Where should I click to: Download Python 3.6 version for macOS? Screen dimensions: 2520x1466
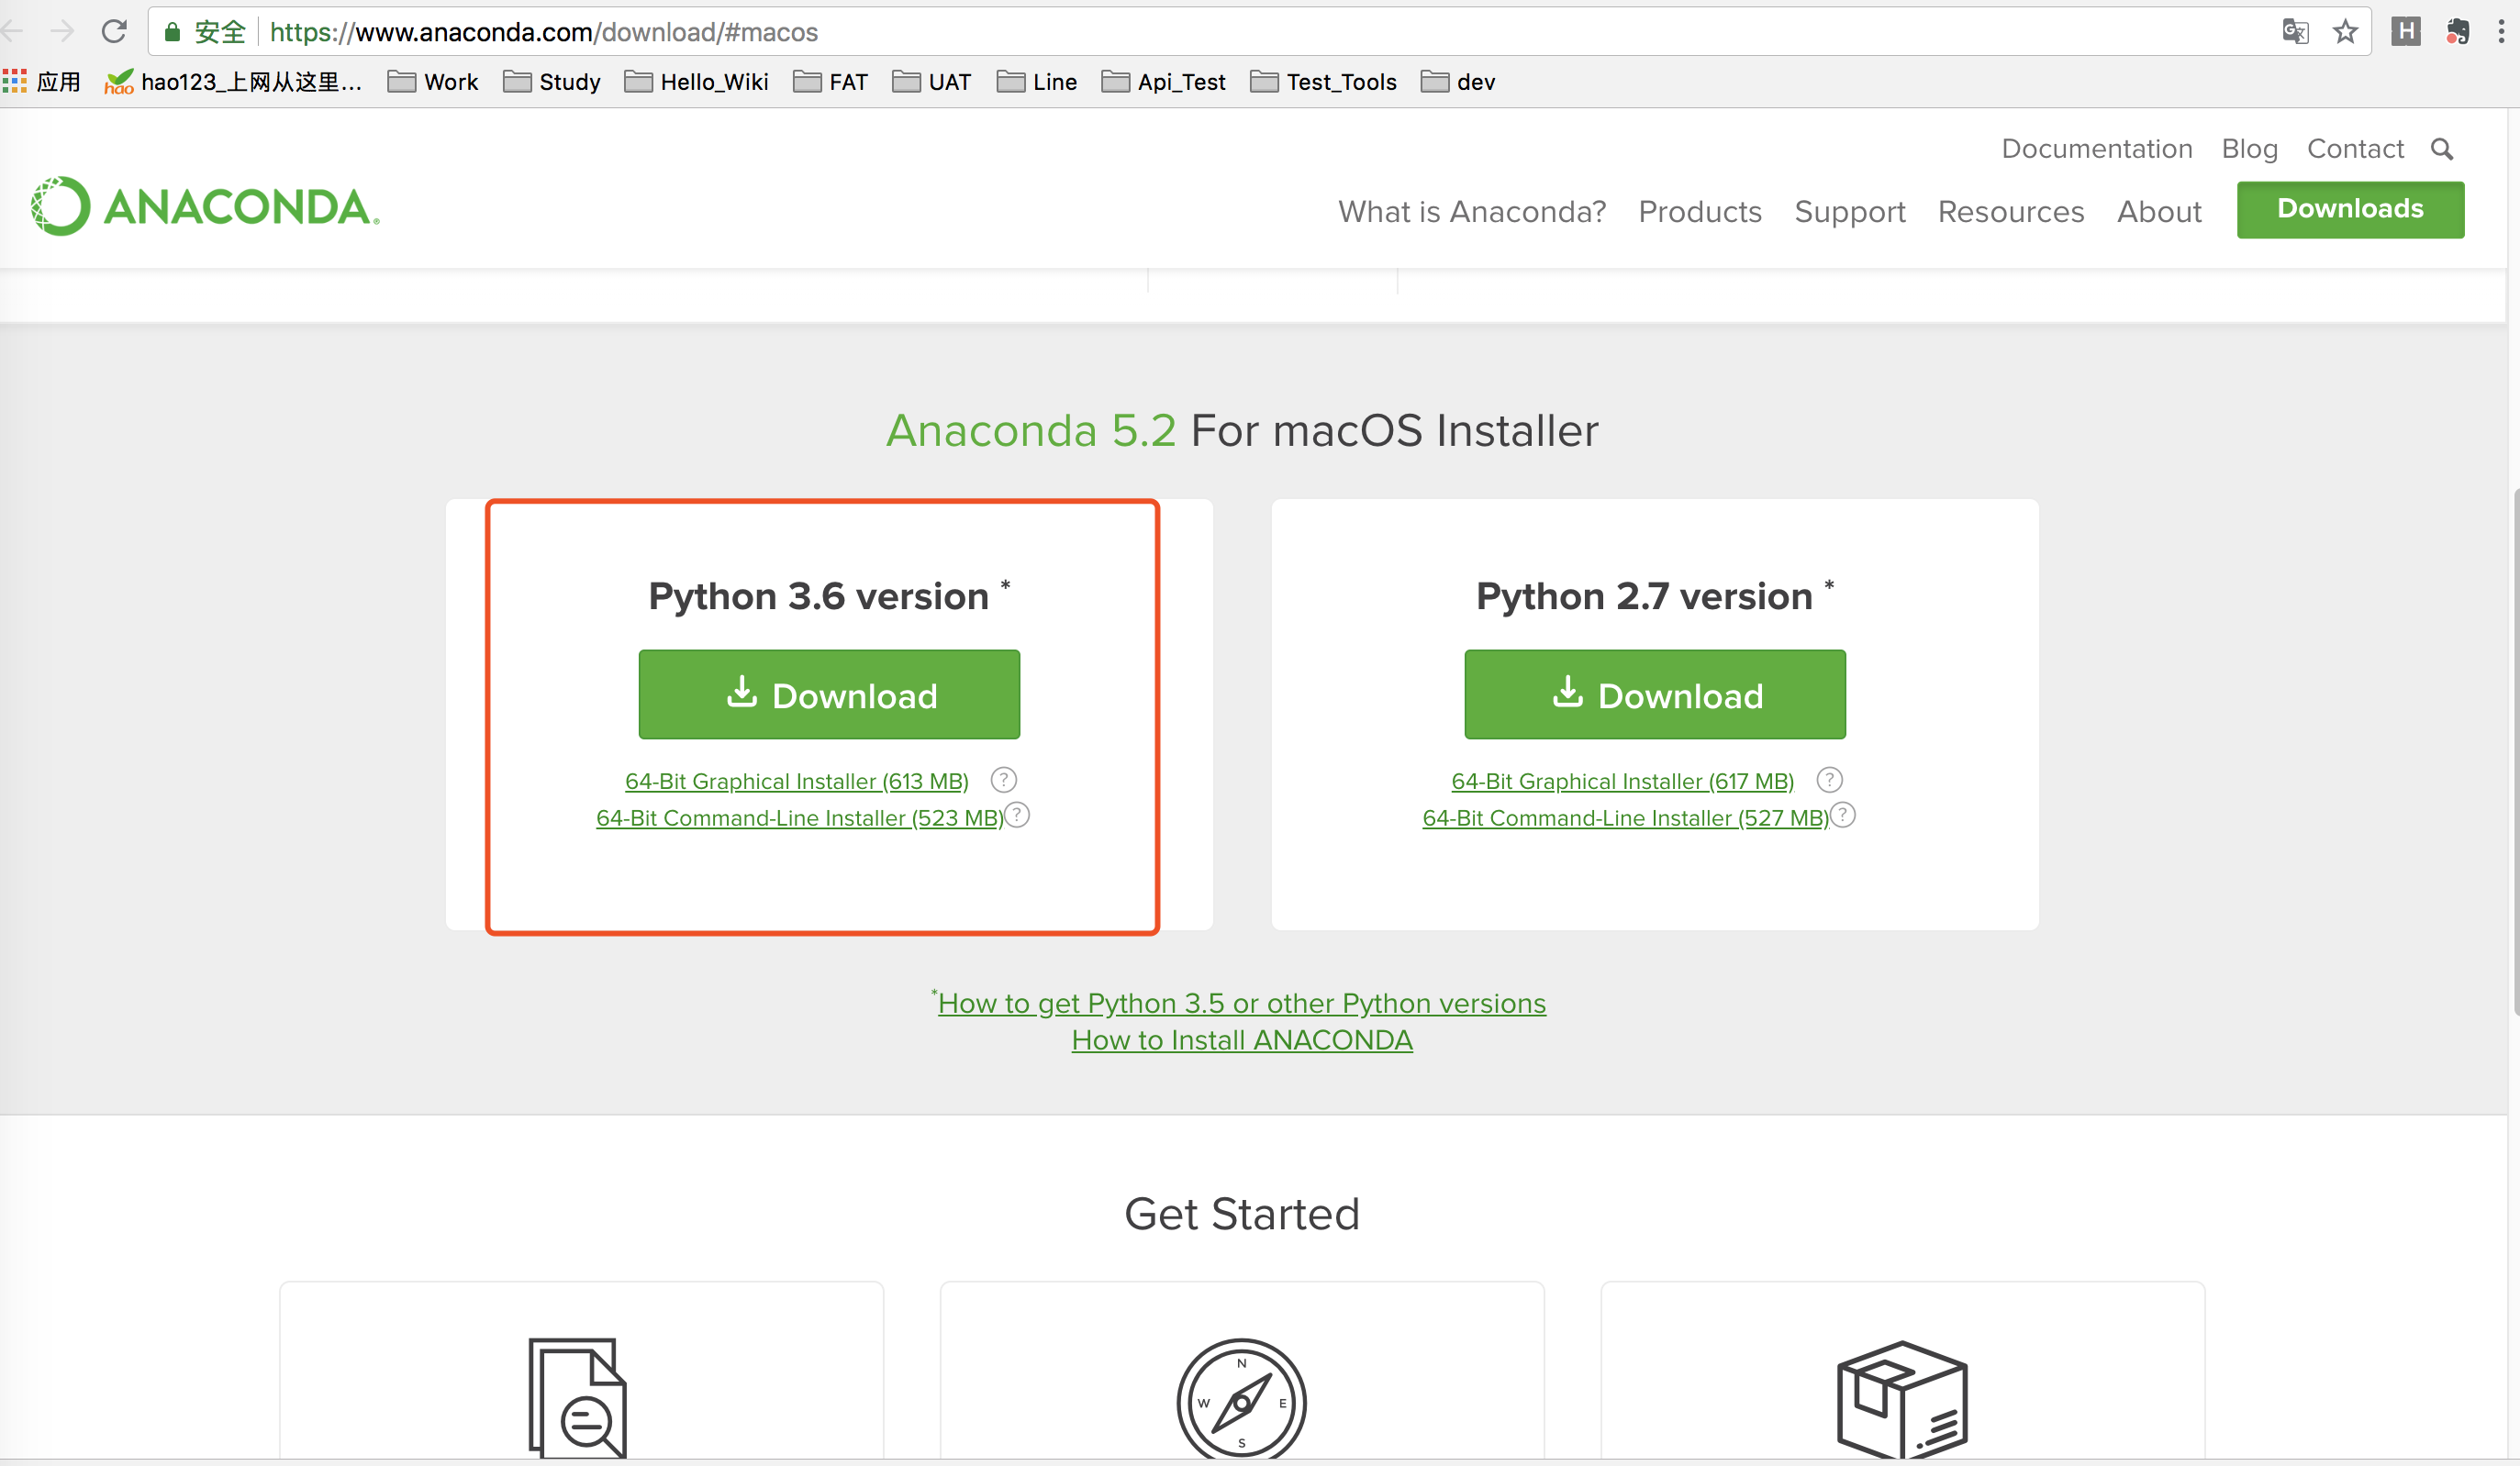829,693
